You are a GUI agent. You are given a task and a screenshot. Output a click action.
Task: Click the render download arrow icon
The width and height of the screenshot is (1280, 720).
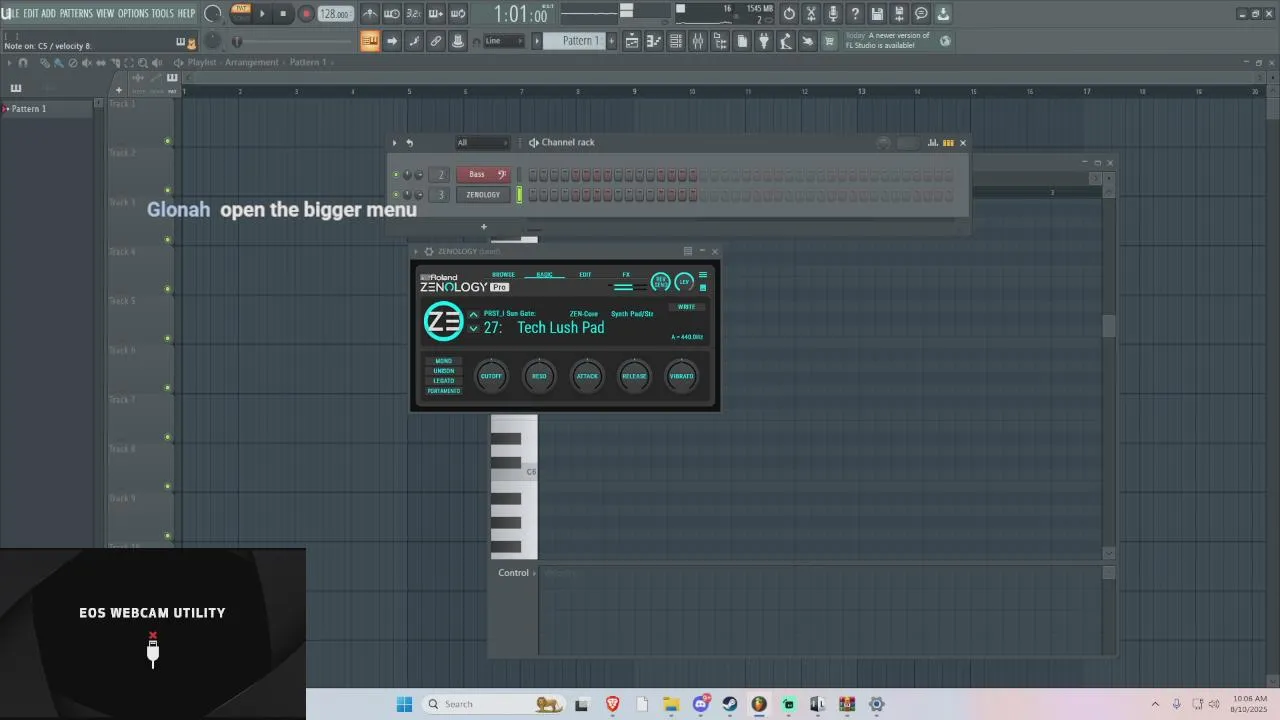pos(943,14)
